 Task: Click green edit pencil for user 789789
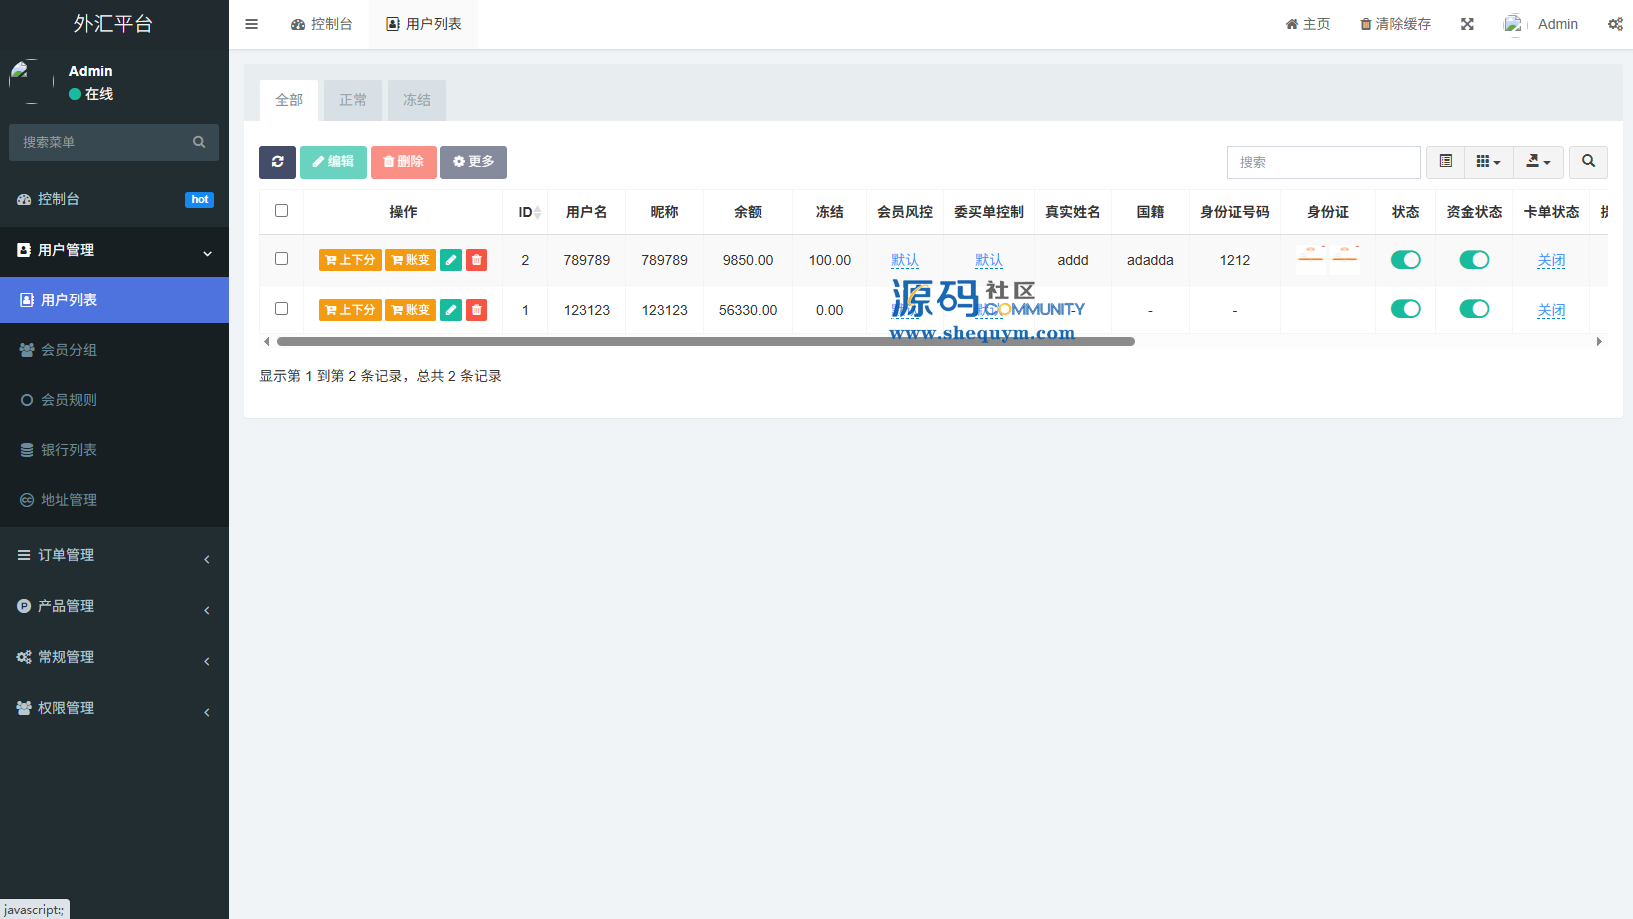(451, 260)
